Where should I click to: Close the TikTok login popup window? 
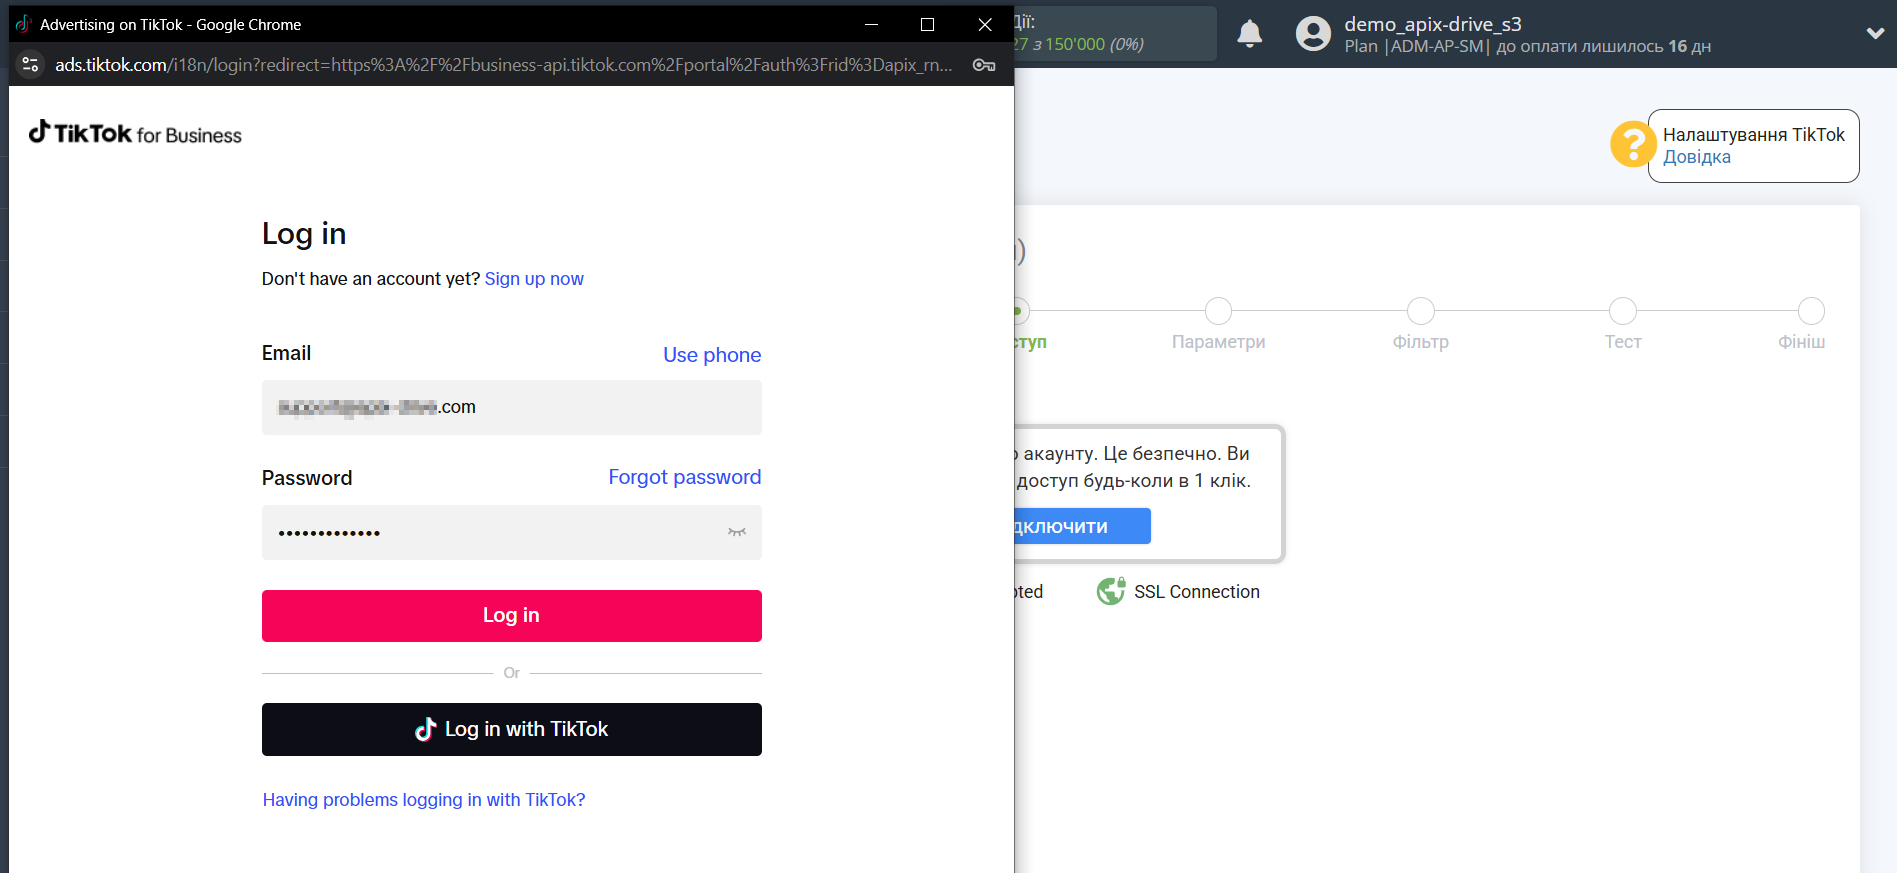pos(985,24)
